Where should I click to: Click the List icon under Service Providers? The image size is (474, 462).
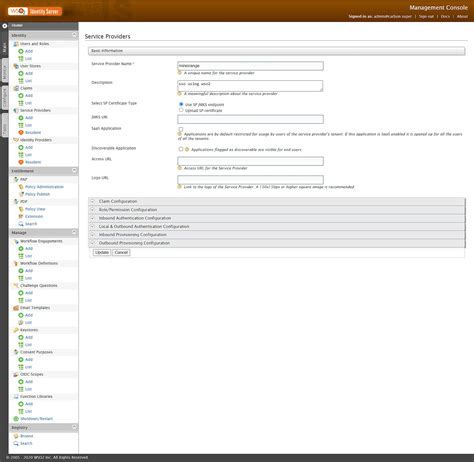tap(21, 125)
